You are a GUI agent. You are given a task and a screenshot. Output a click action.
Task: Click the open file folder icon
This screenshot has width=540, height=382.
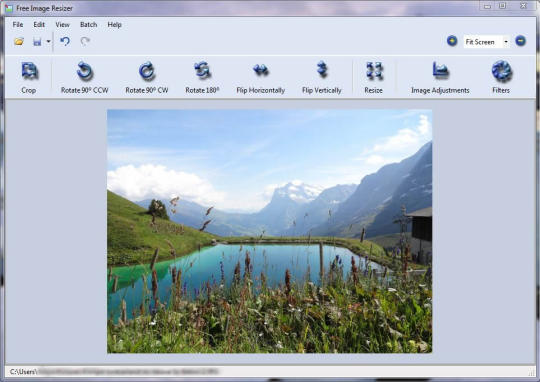pyautogui.click(x=19, y=42)
